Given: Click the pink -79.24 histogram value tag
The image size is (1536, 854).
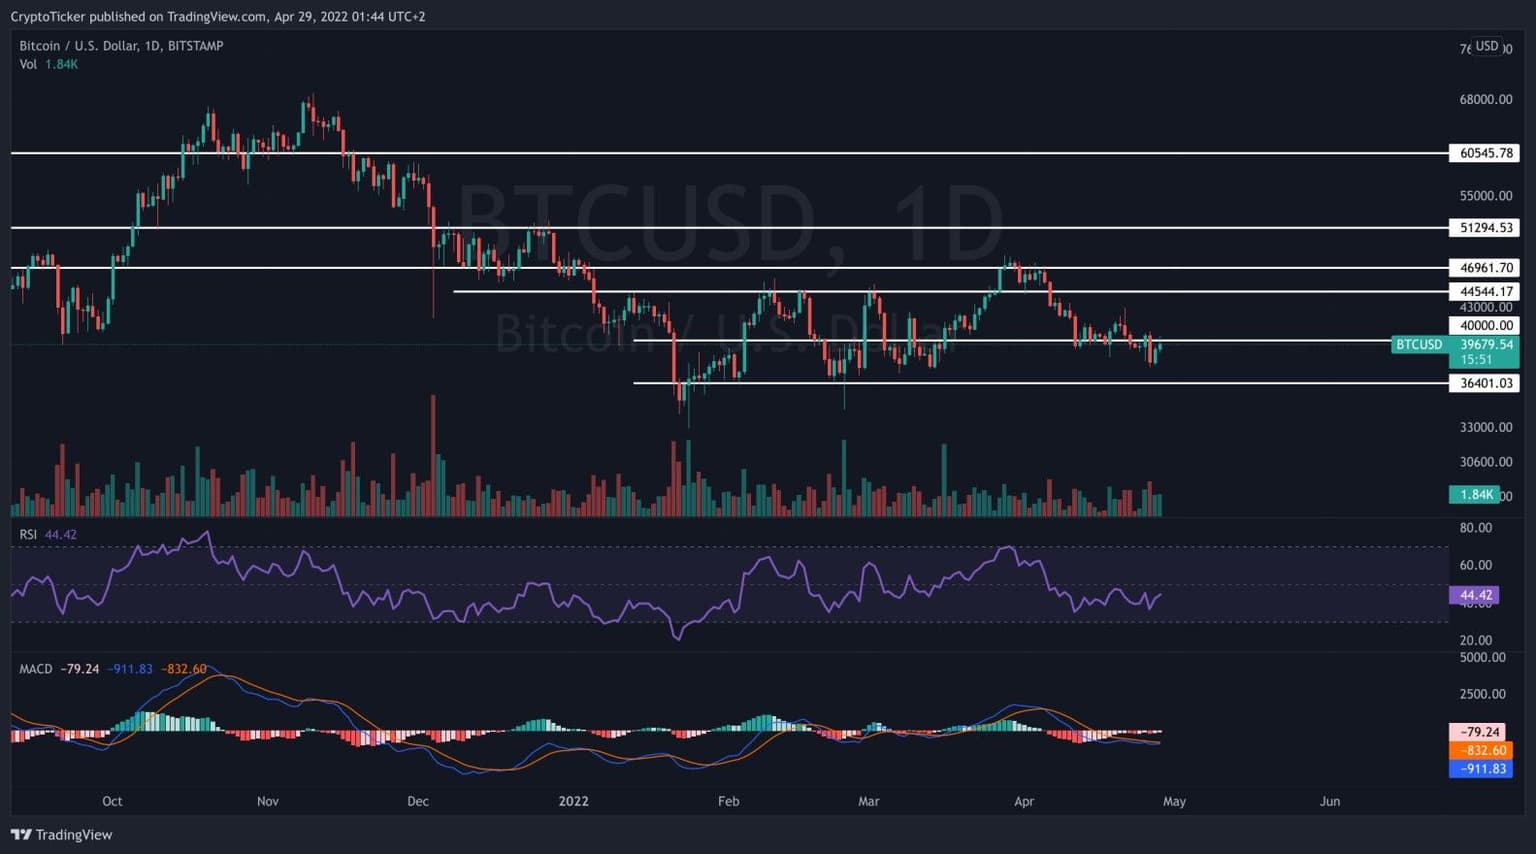Looking at the screenshot, I should 1481,732.
